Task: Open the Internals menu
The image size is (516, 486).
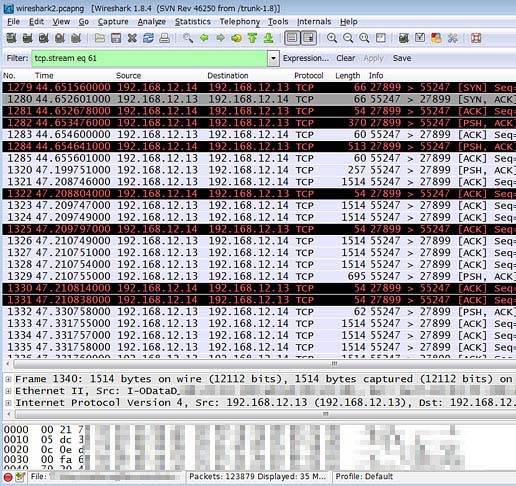Action: pyautogui.click(x=314, y=22)
